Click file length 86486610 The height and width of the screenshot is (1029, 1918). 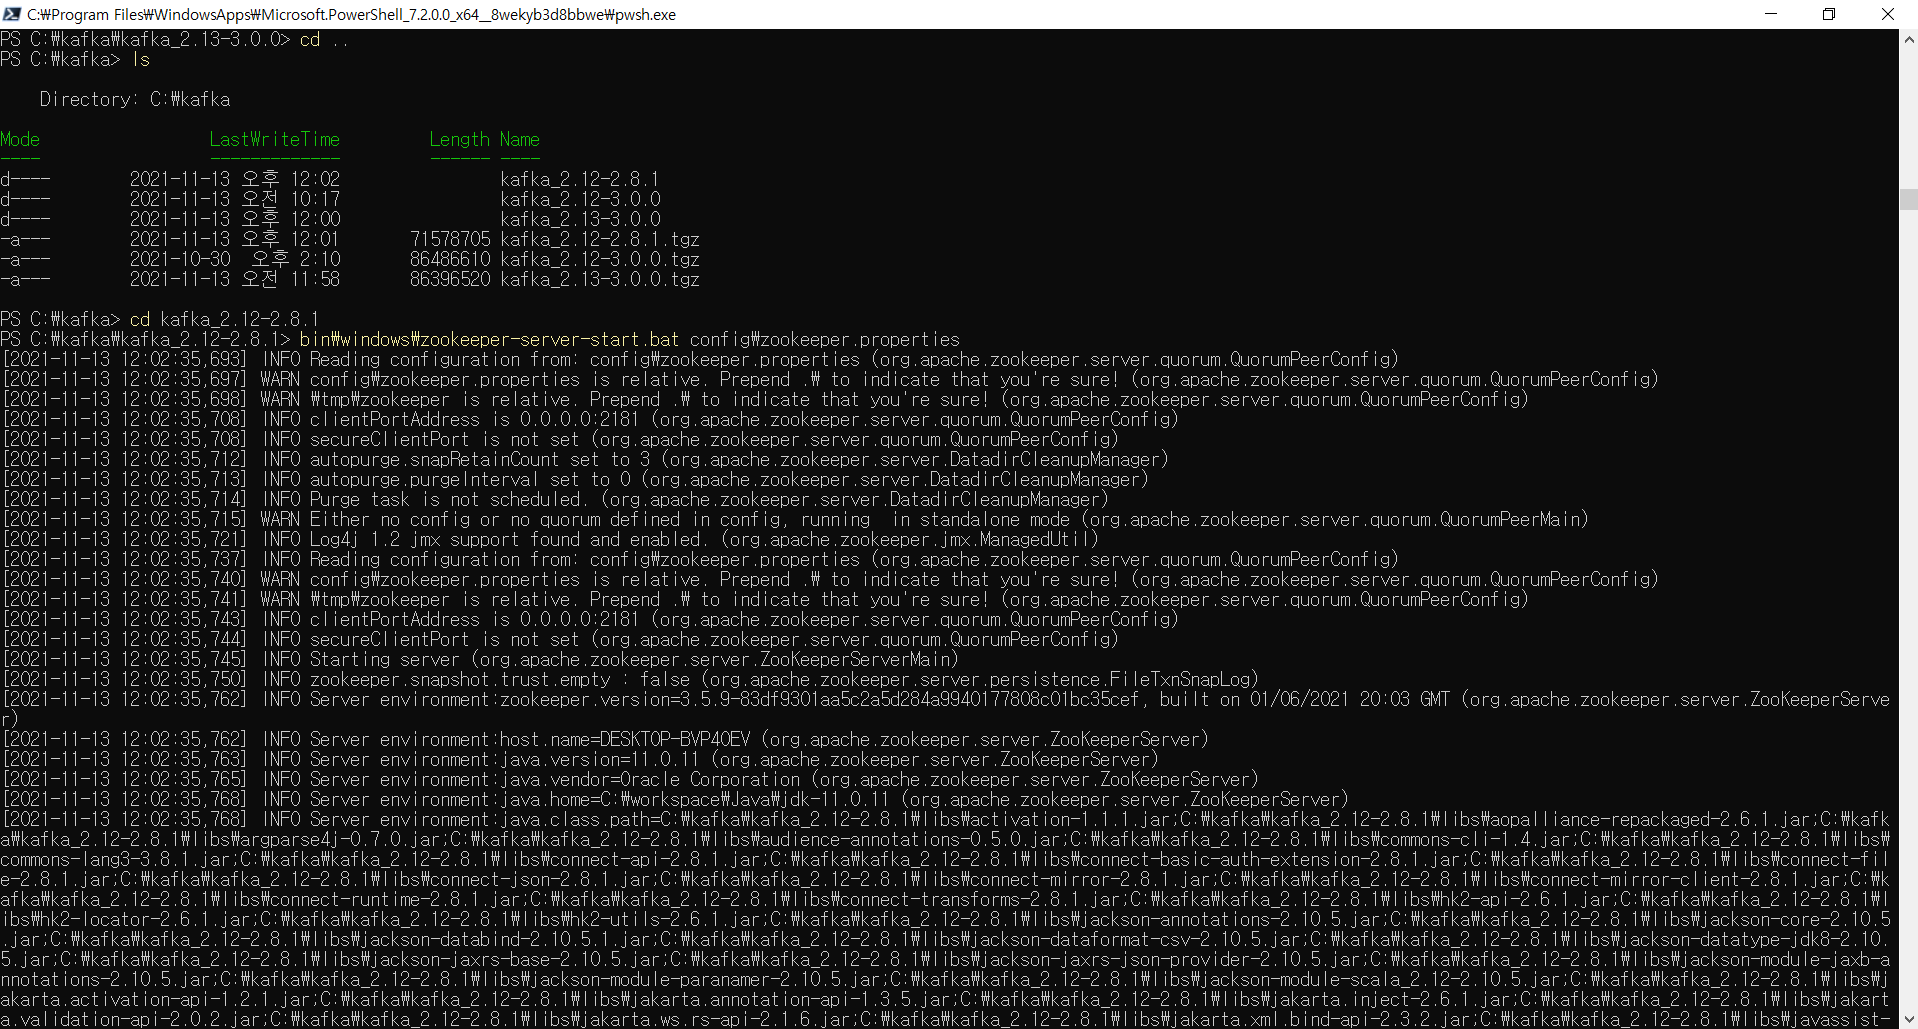450,259
